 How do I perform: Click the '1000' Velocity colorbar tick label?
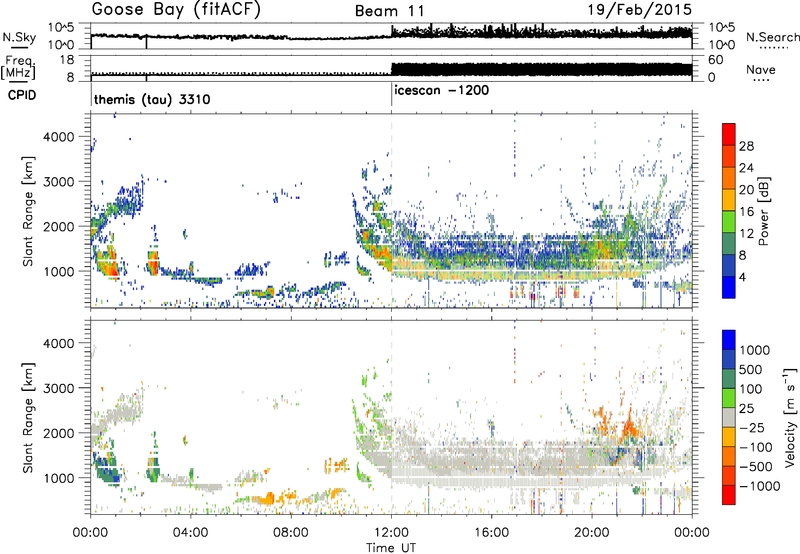pyautogui.click(x=754, y=350)
